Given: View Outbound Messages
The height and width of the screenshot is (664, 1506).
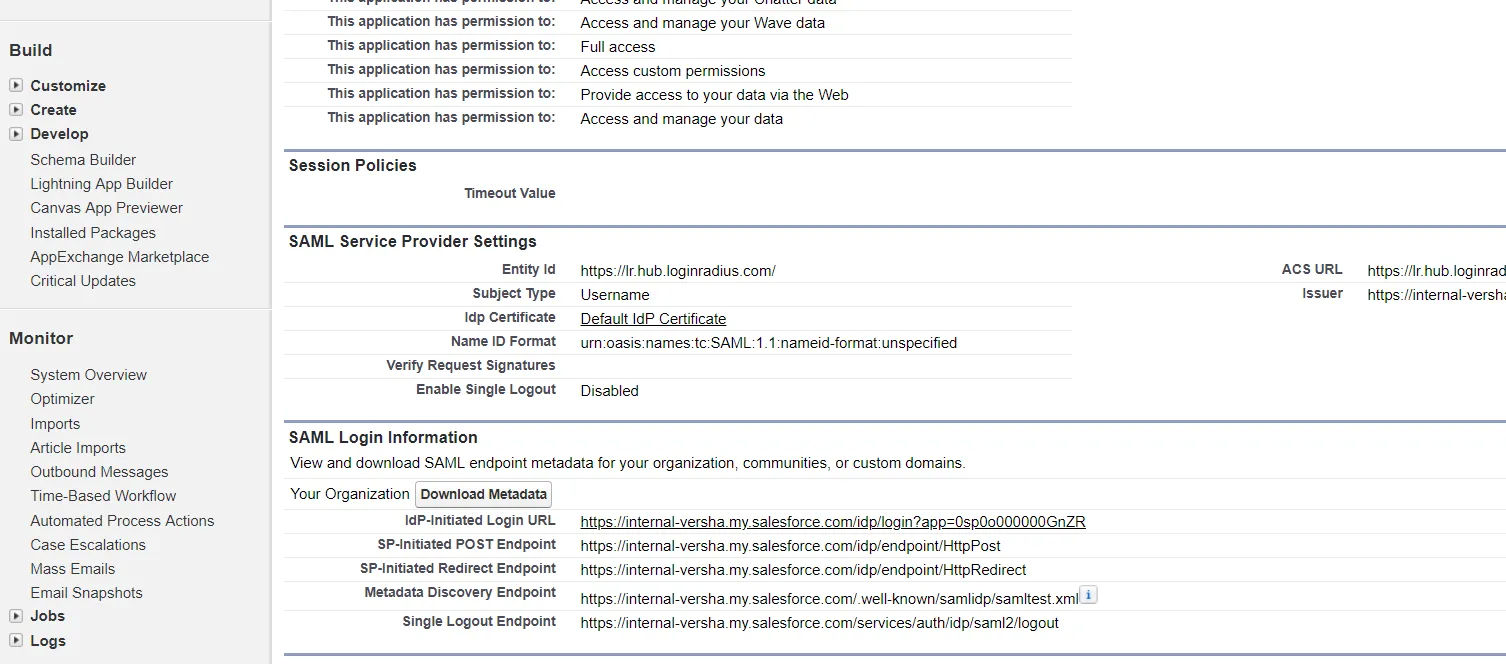Looking at the screenshot, I should tap(99, 471).
